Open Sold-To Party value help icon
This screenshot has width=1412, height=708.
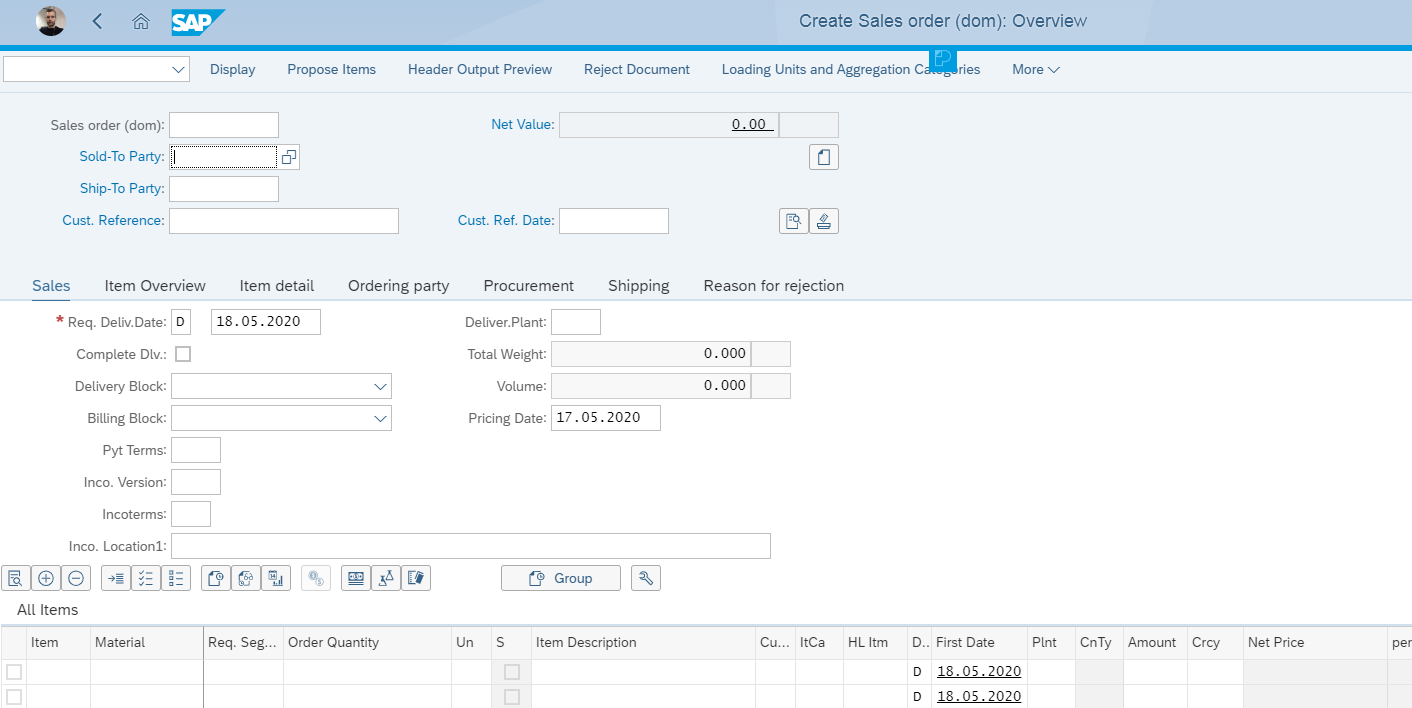pyautogui.click(x=289, y=157)
